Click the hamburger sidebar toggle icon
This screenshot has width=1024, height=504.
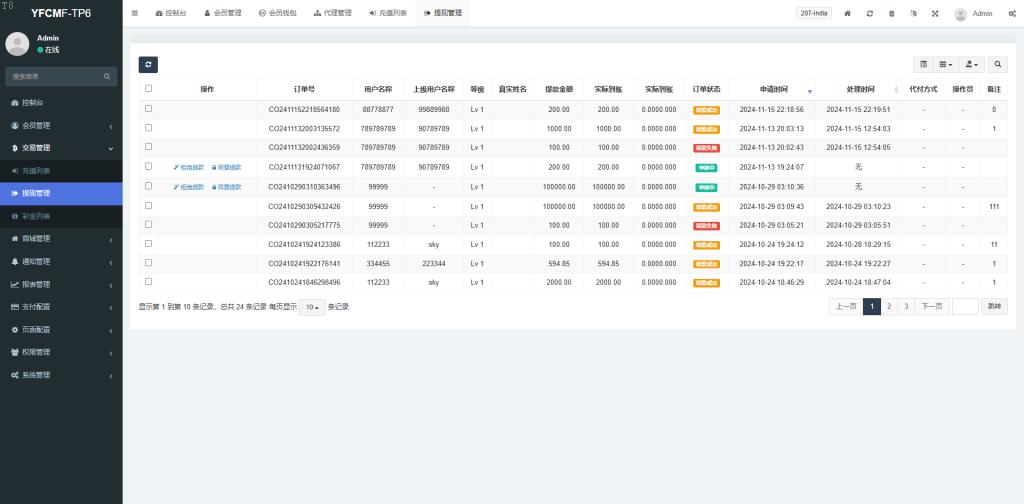135,13
